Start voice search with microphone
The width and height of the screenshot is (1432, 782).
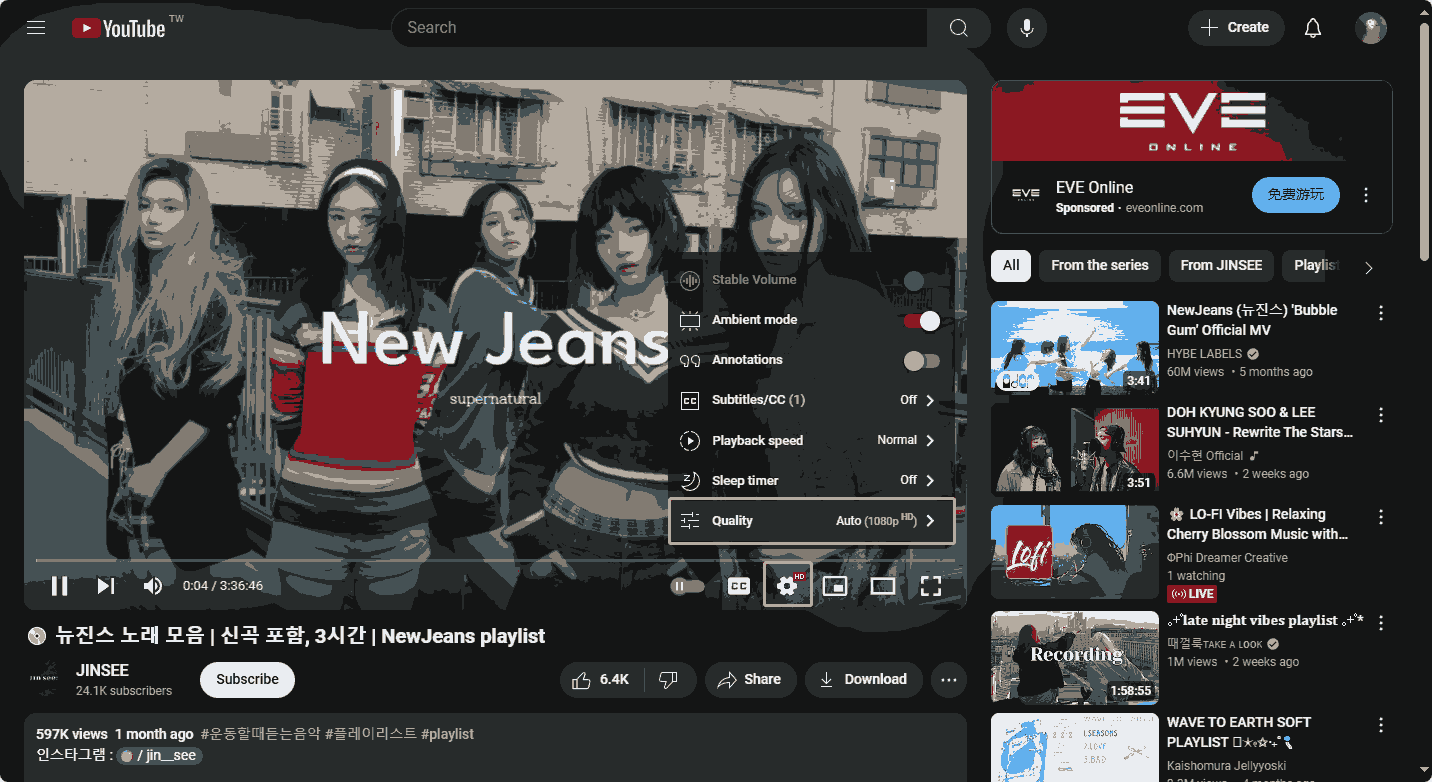[x=1026, y=28]
